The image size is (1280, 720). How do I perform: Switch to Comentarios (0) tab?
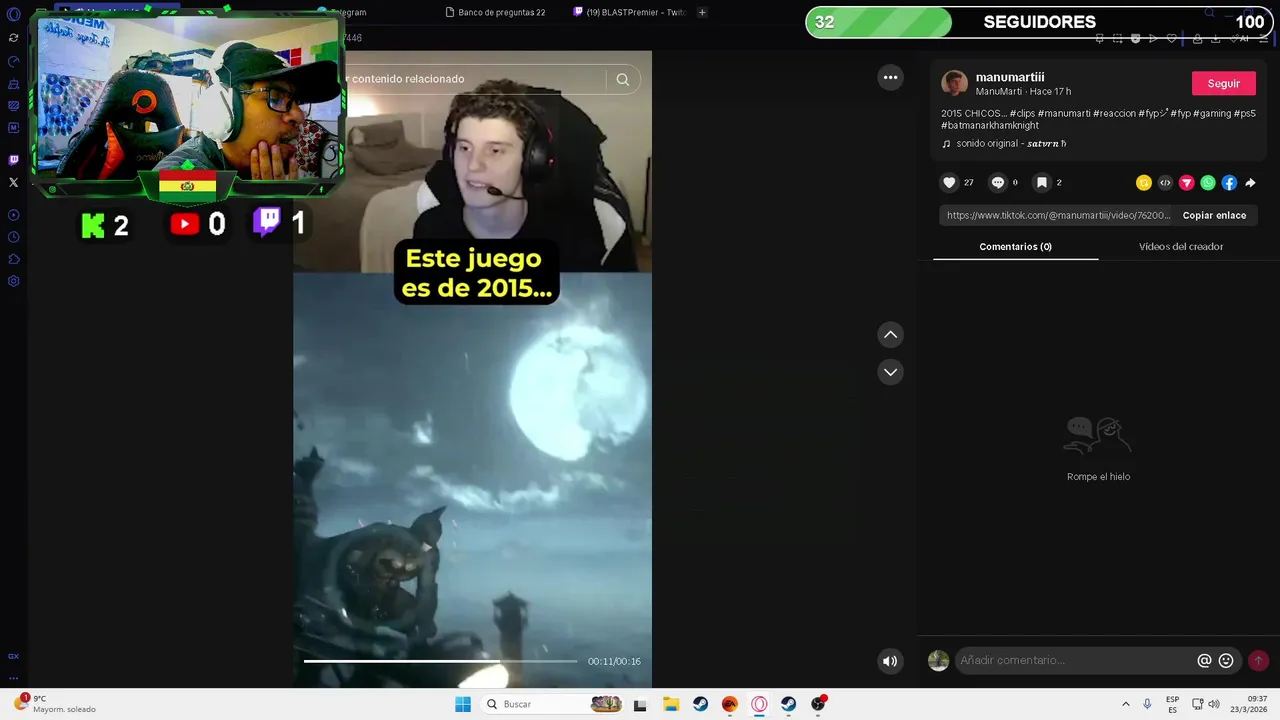(1015, 247)
